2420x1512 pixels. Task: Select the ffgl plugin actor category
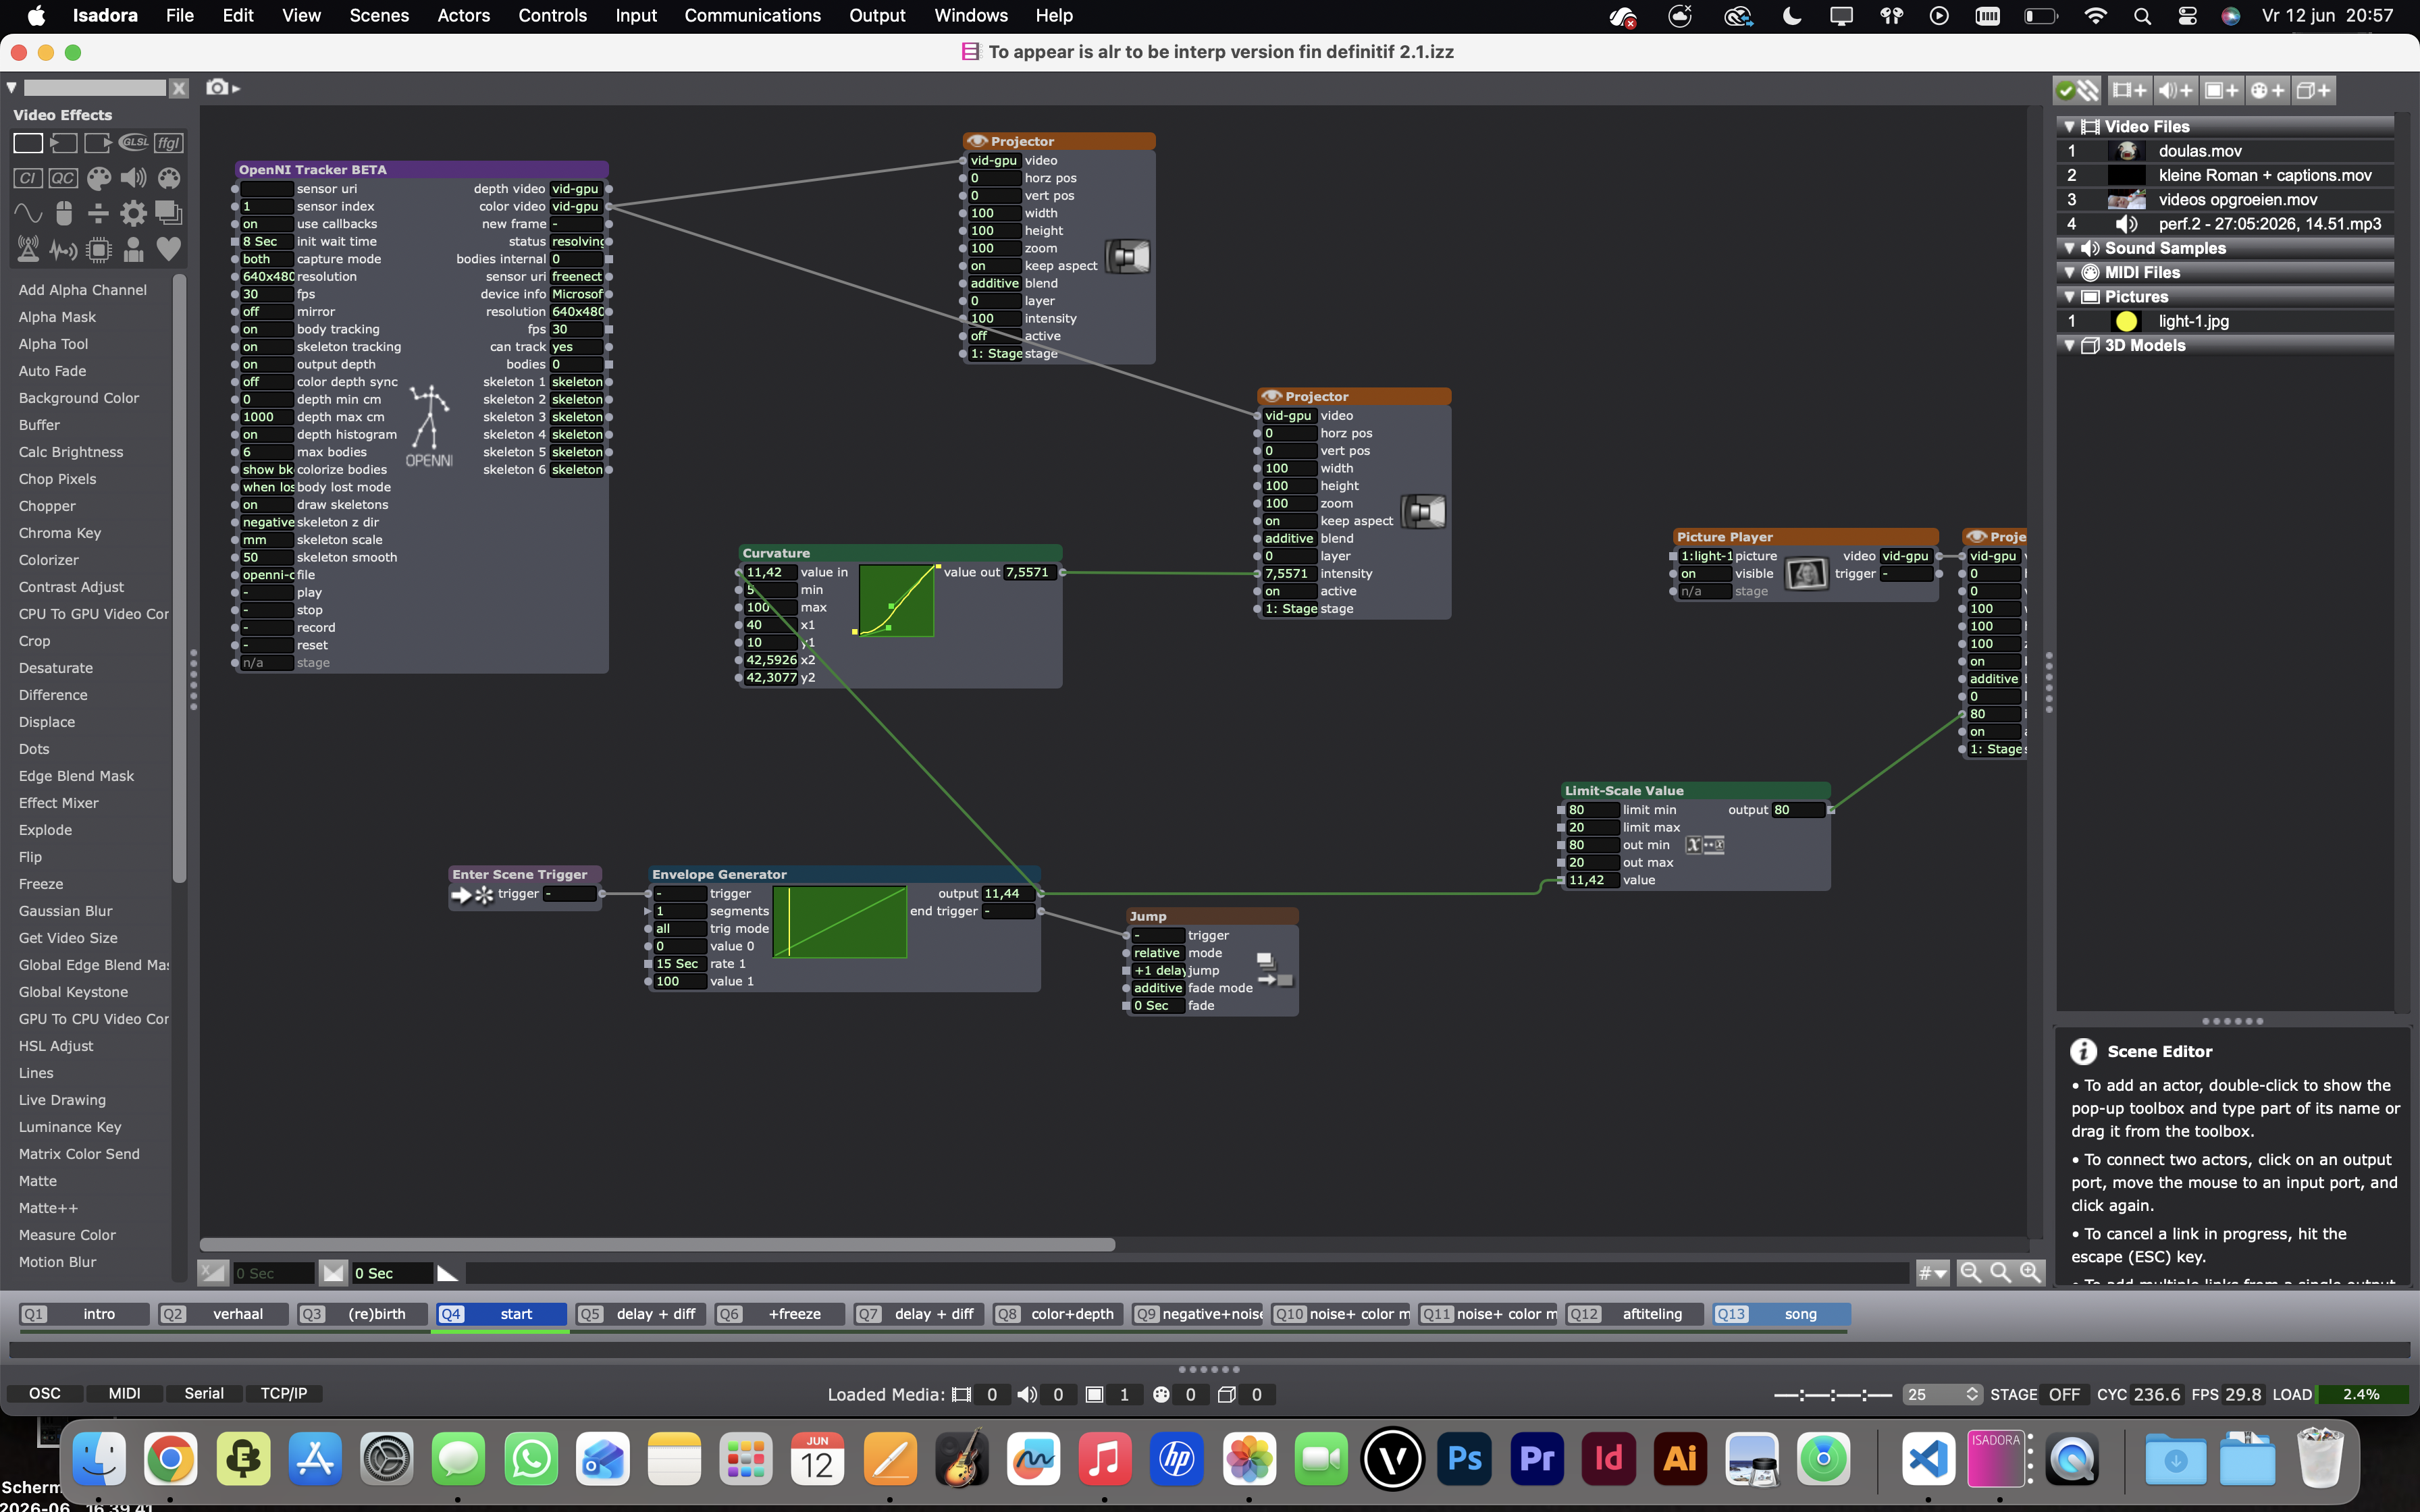coord(169,143)
